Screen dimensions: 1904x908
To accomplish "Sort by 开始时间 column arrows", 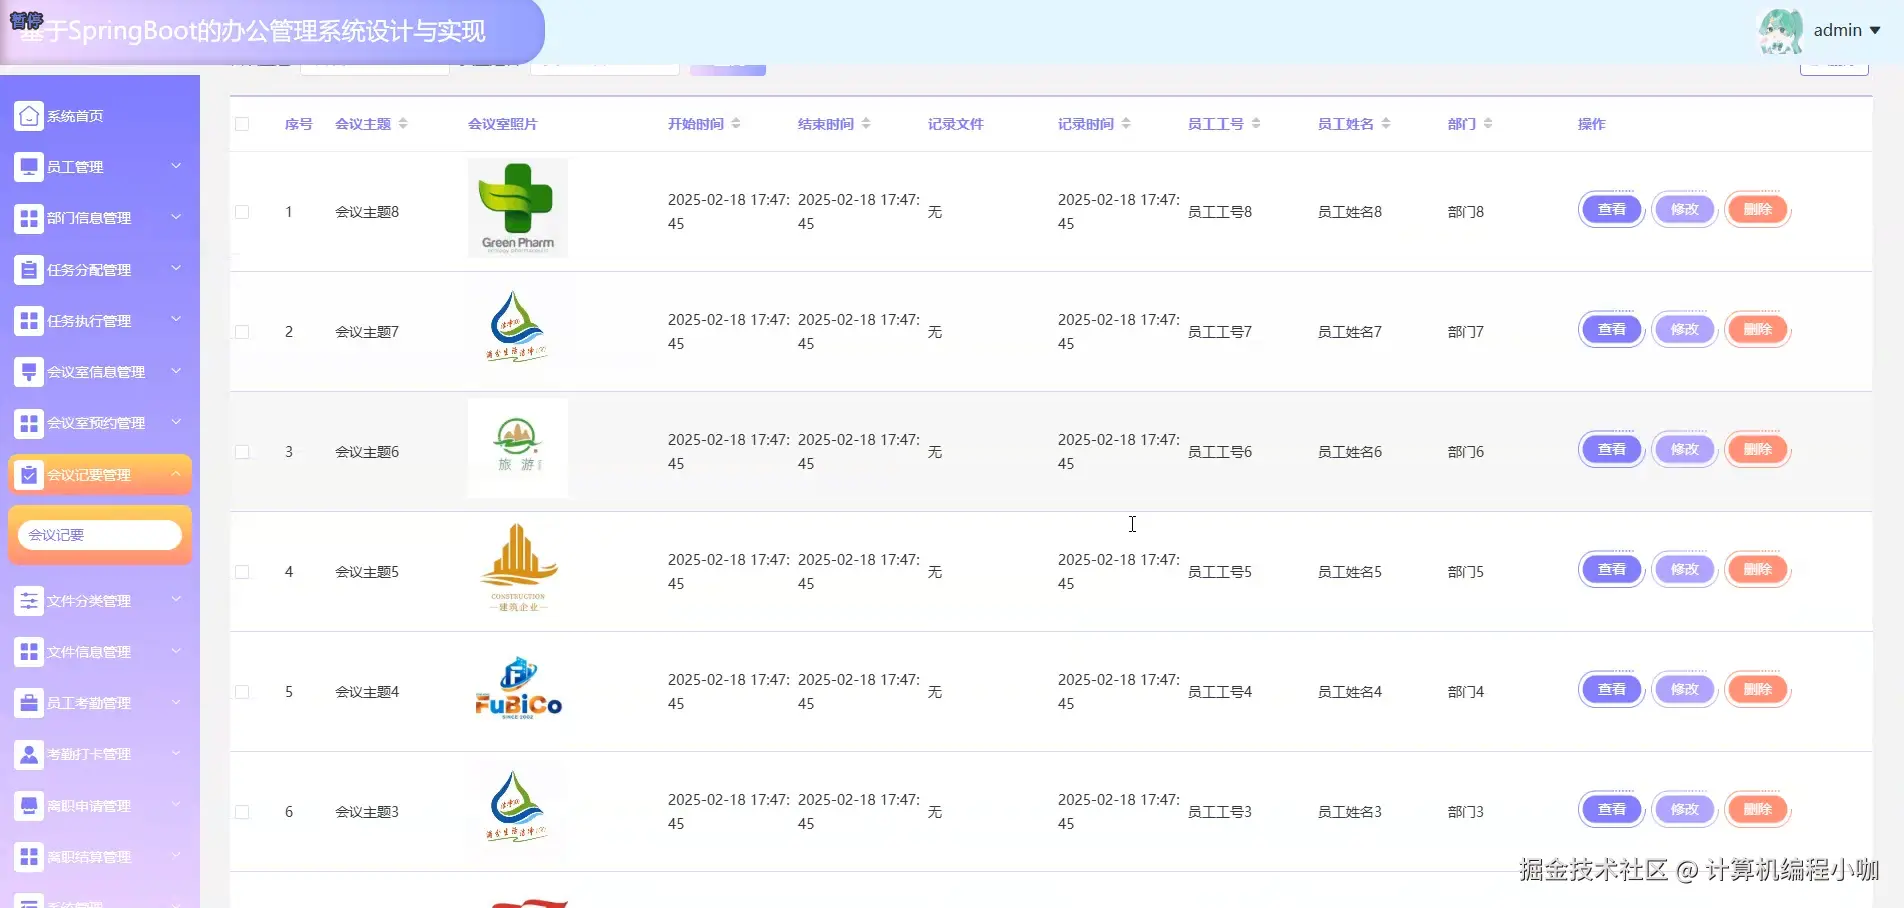I will [x=736, y=124].
